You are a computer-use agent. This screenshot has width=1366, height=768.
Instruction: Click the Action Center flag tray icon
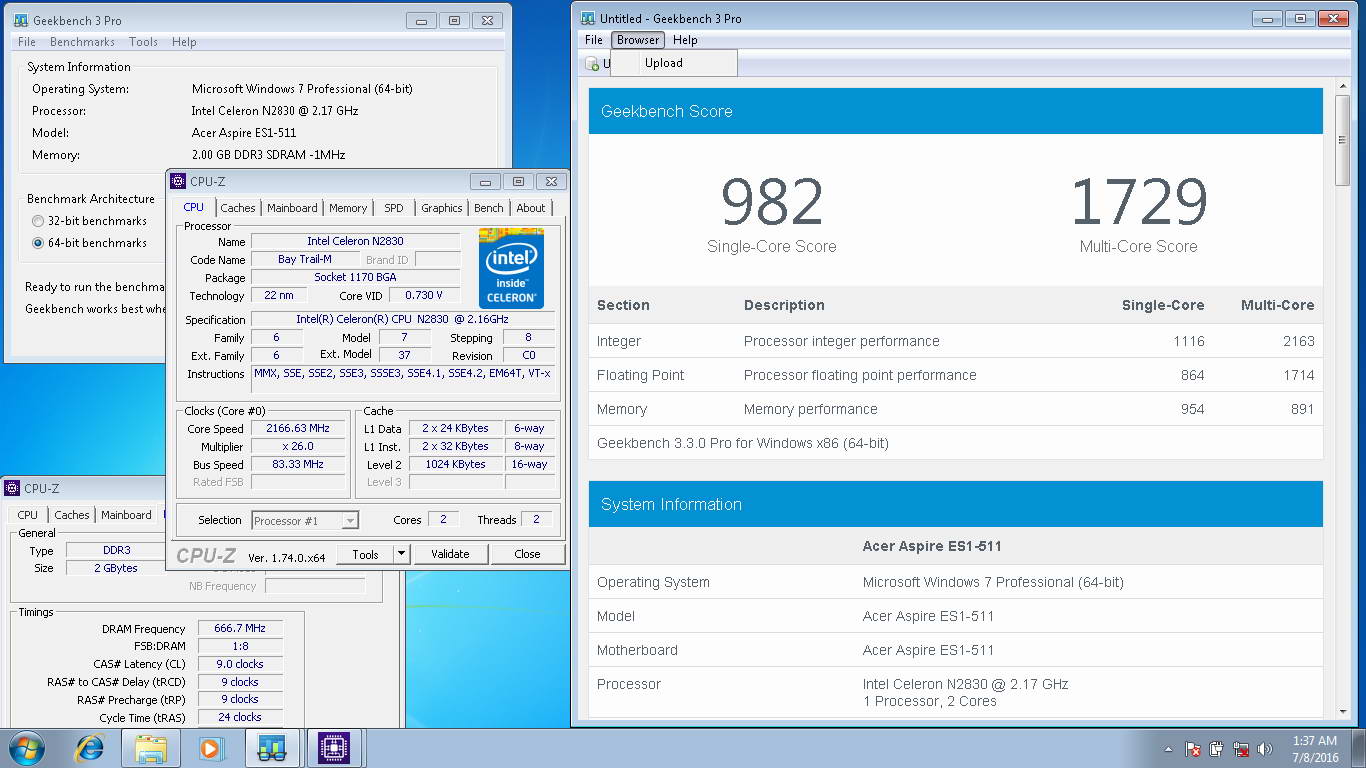coord(1193,749)
